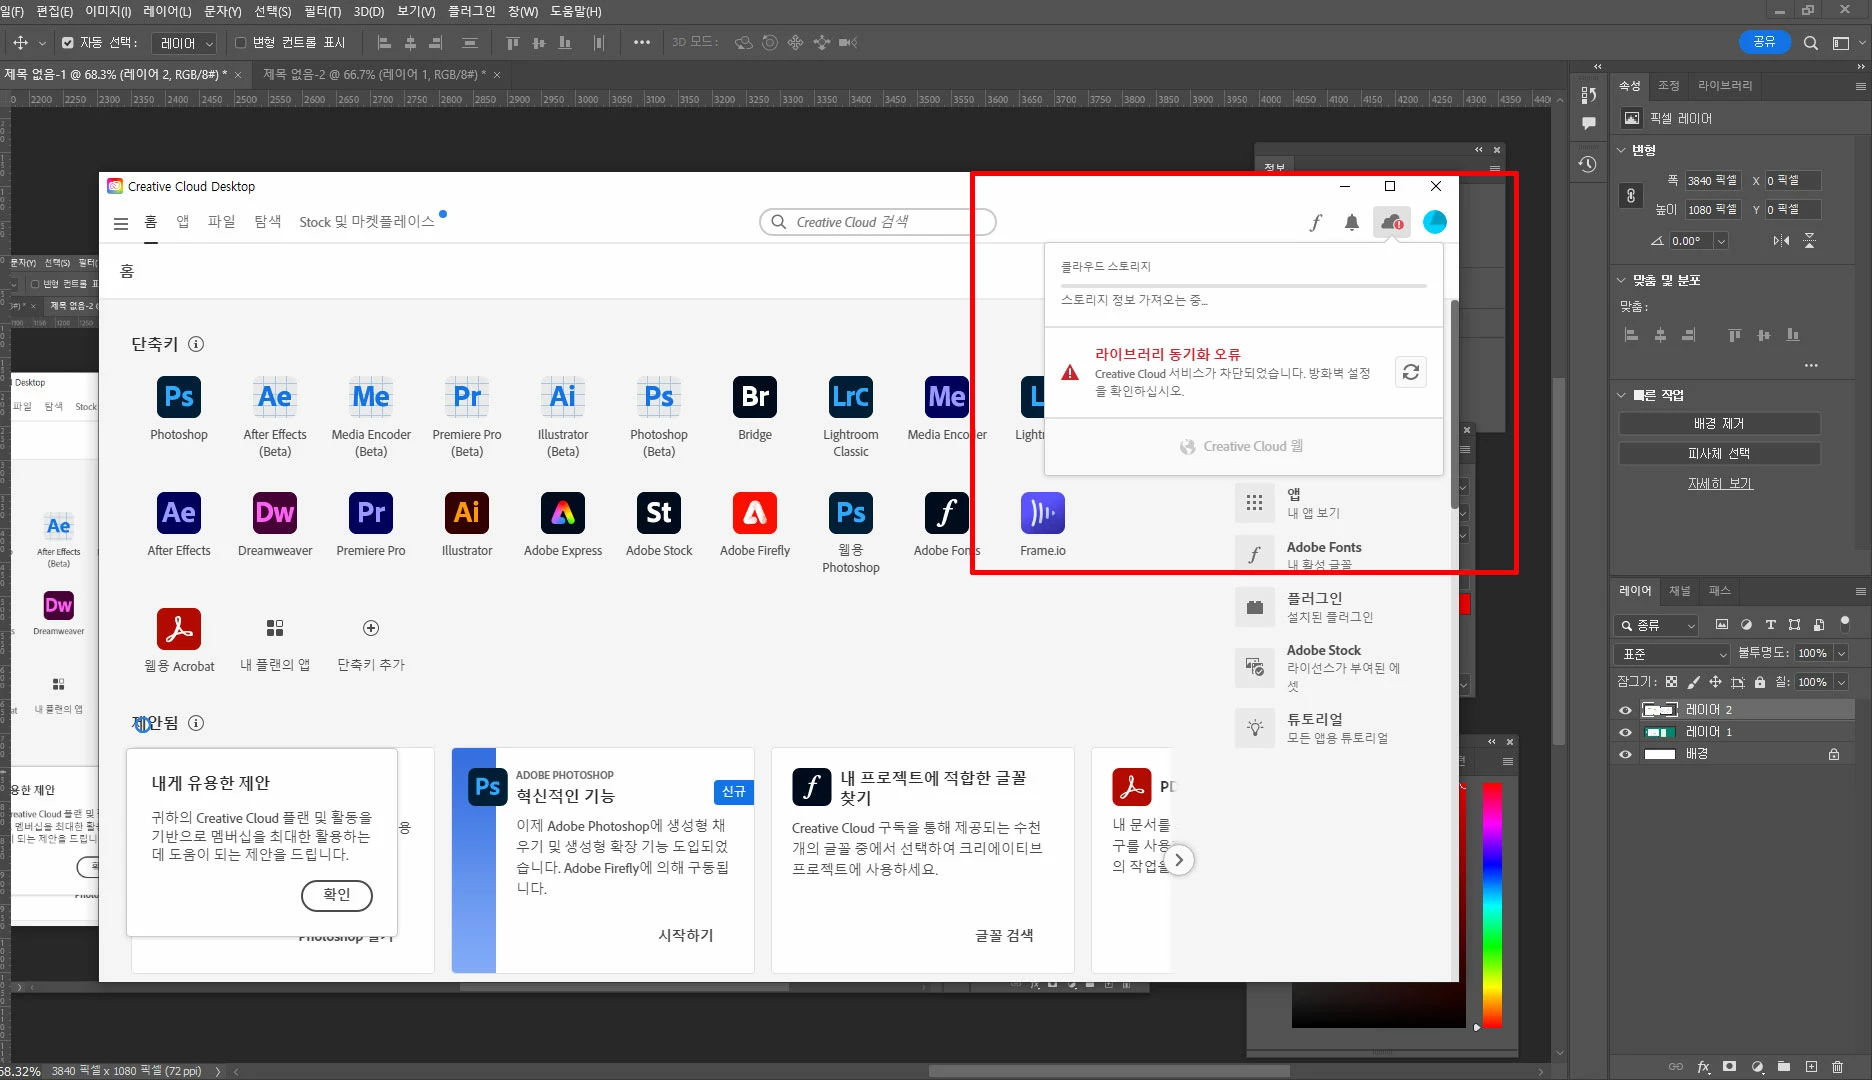Launch After Effects (Beta) app icon
This screenshot has height=1080, width=1872.
[275, 397]
